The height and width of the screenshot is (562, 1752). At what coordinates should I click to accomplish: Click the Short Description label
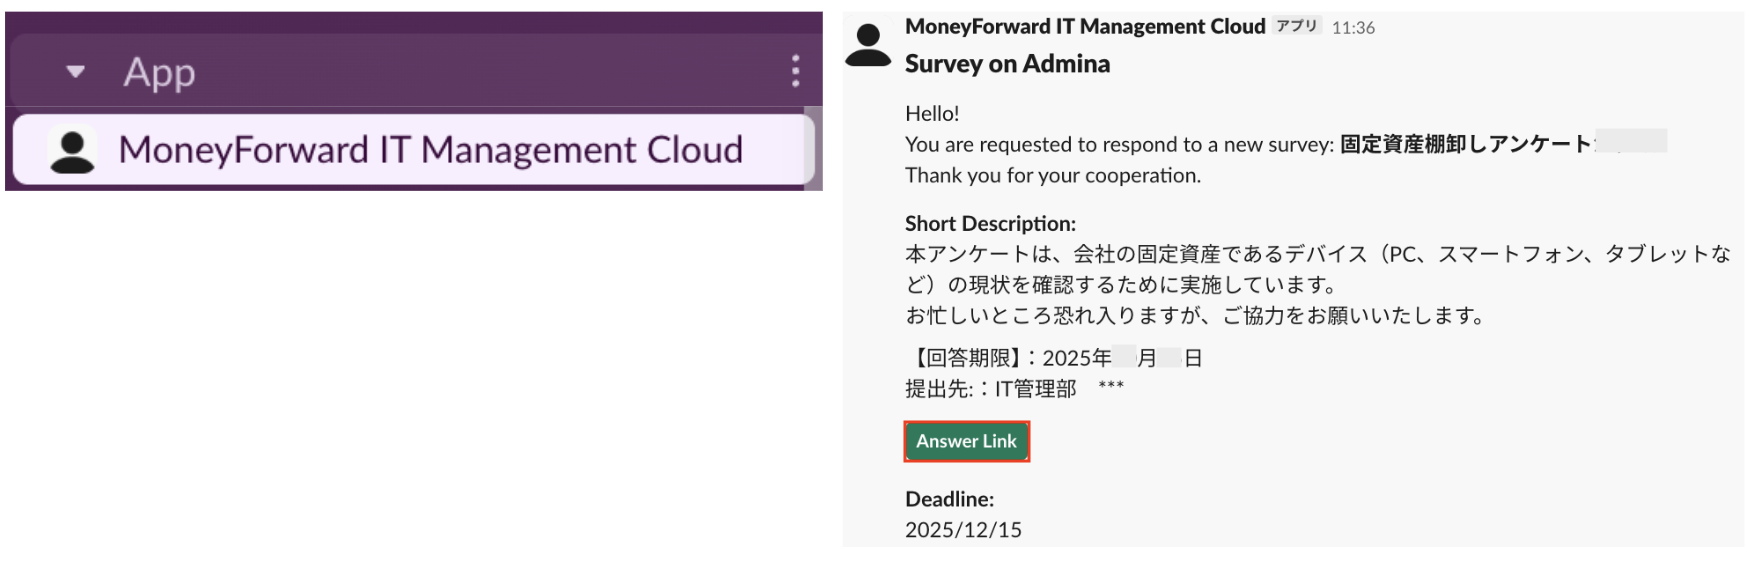pyautogui.click(x=990, y=223)
